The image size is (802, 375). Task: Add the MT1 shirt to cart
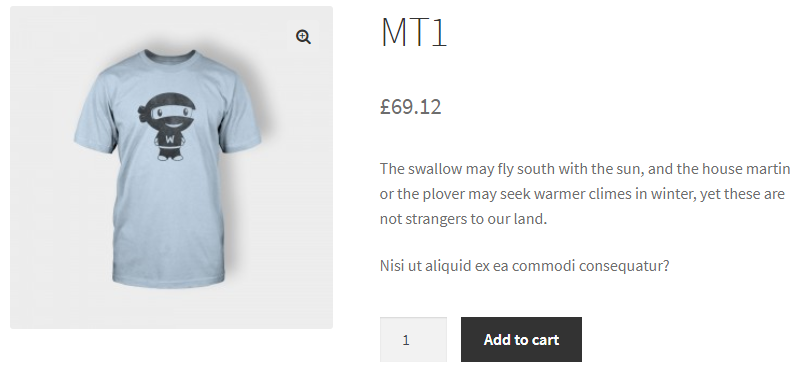pyautogui.click(x=521, y=340)
